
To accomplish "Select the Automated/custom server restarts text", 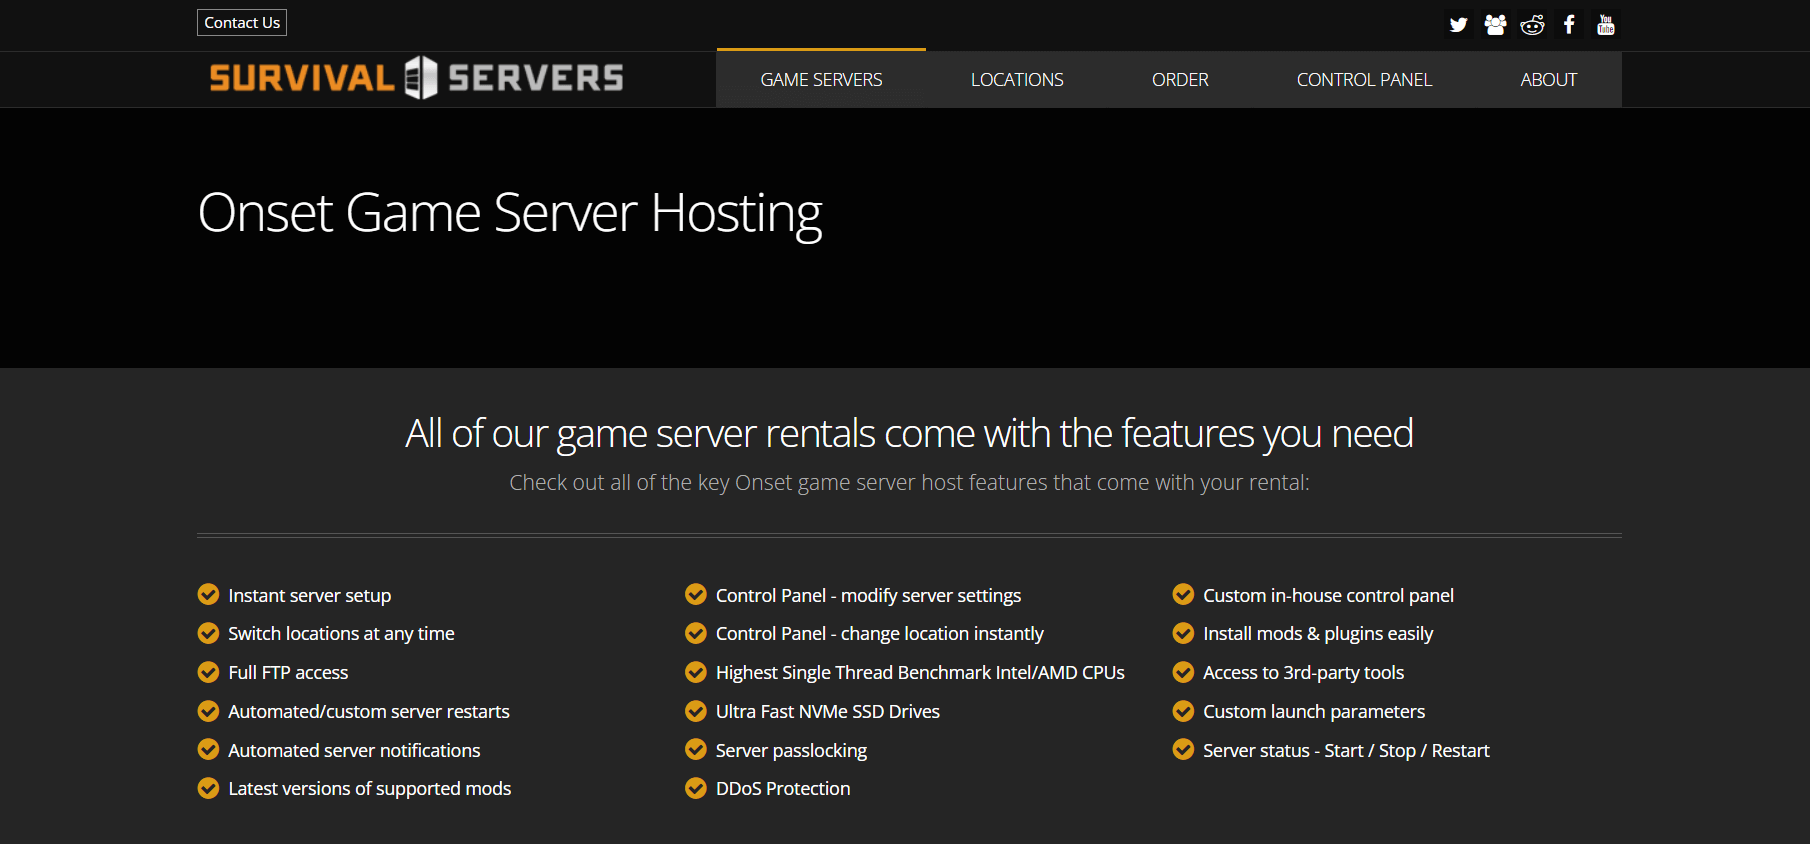I will tap(369, 712).
